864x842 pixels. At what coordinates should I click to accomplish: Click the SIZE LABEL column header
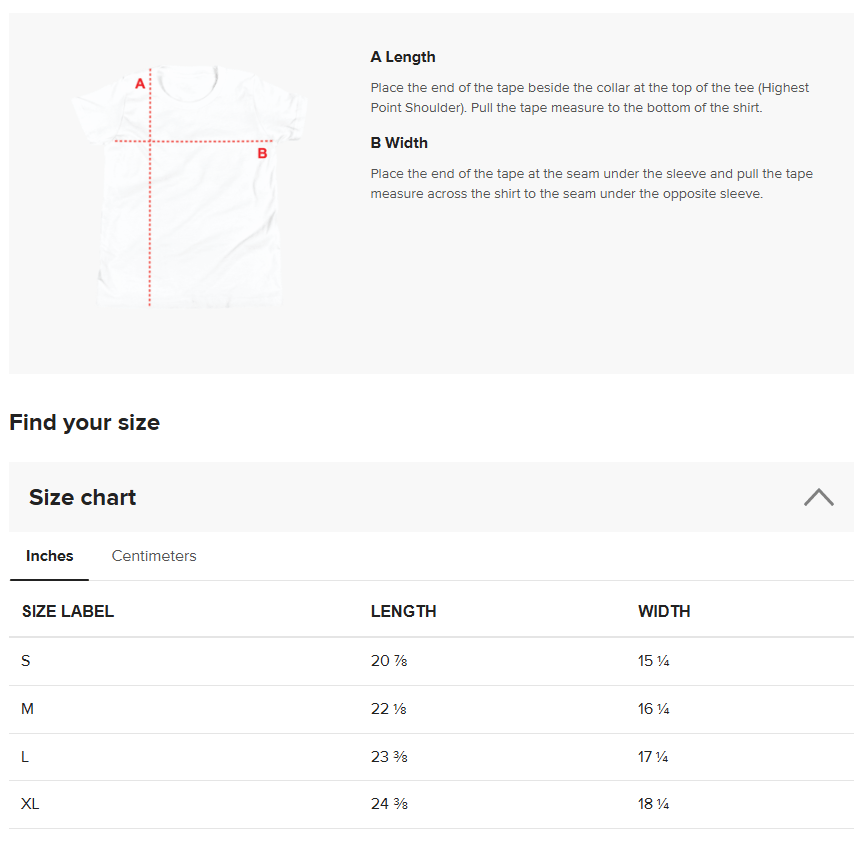point(68,611)
